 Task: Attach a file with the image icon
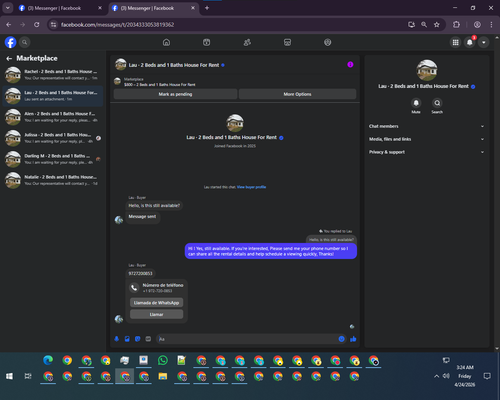point(127,339)
